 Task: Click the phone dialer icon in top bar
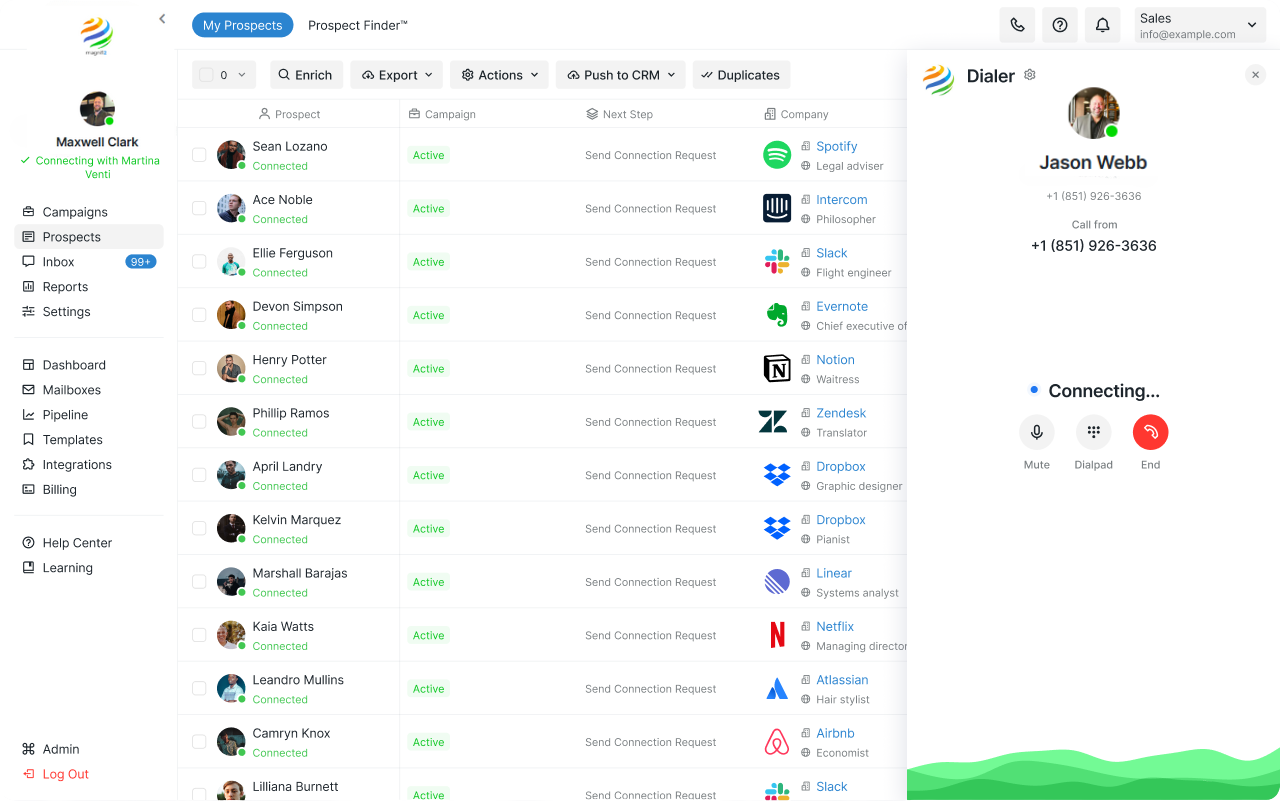1017,25
